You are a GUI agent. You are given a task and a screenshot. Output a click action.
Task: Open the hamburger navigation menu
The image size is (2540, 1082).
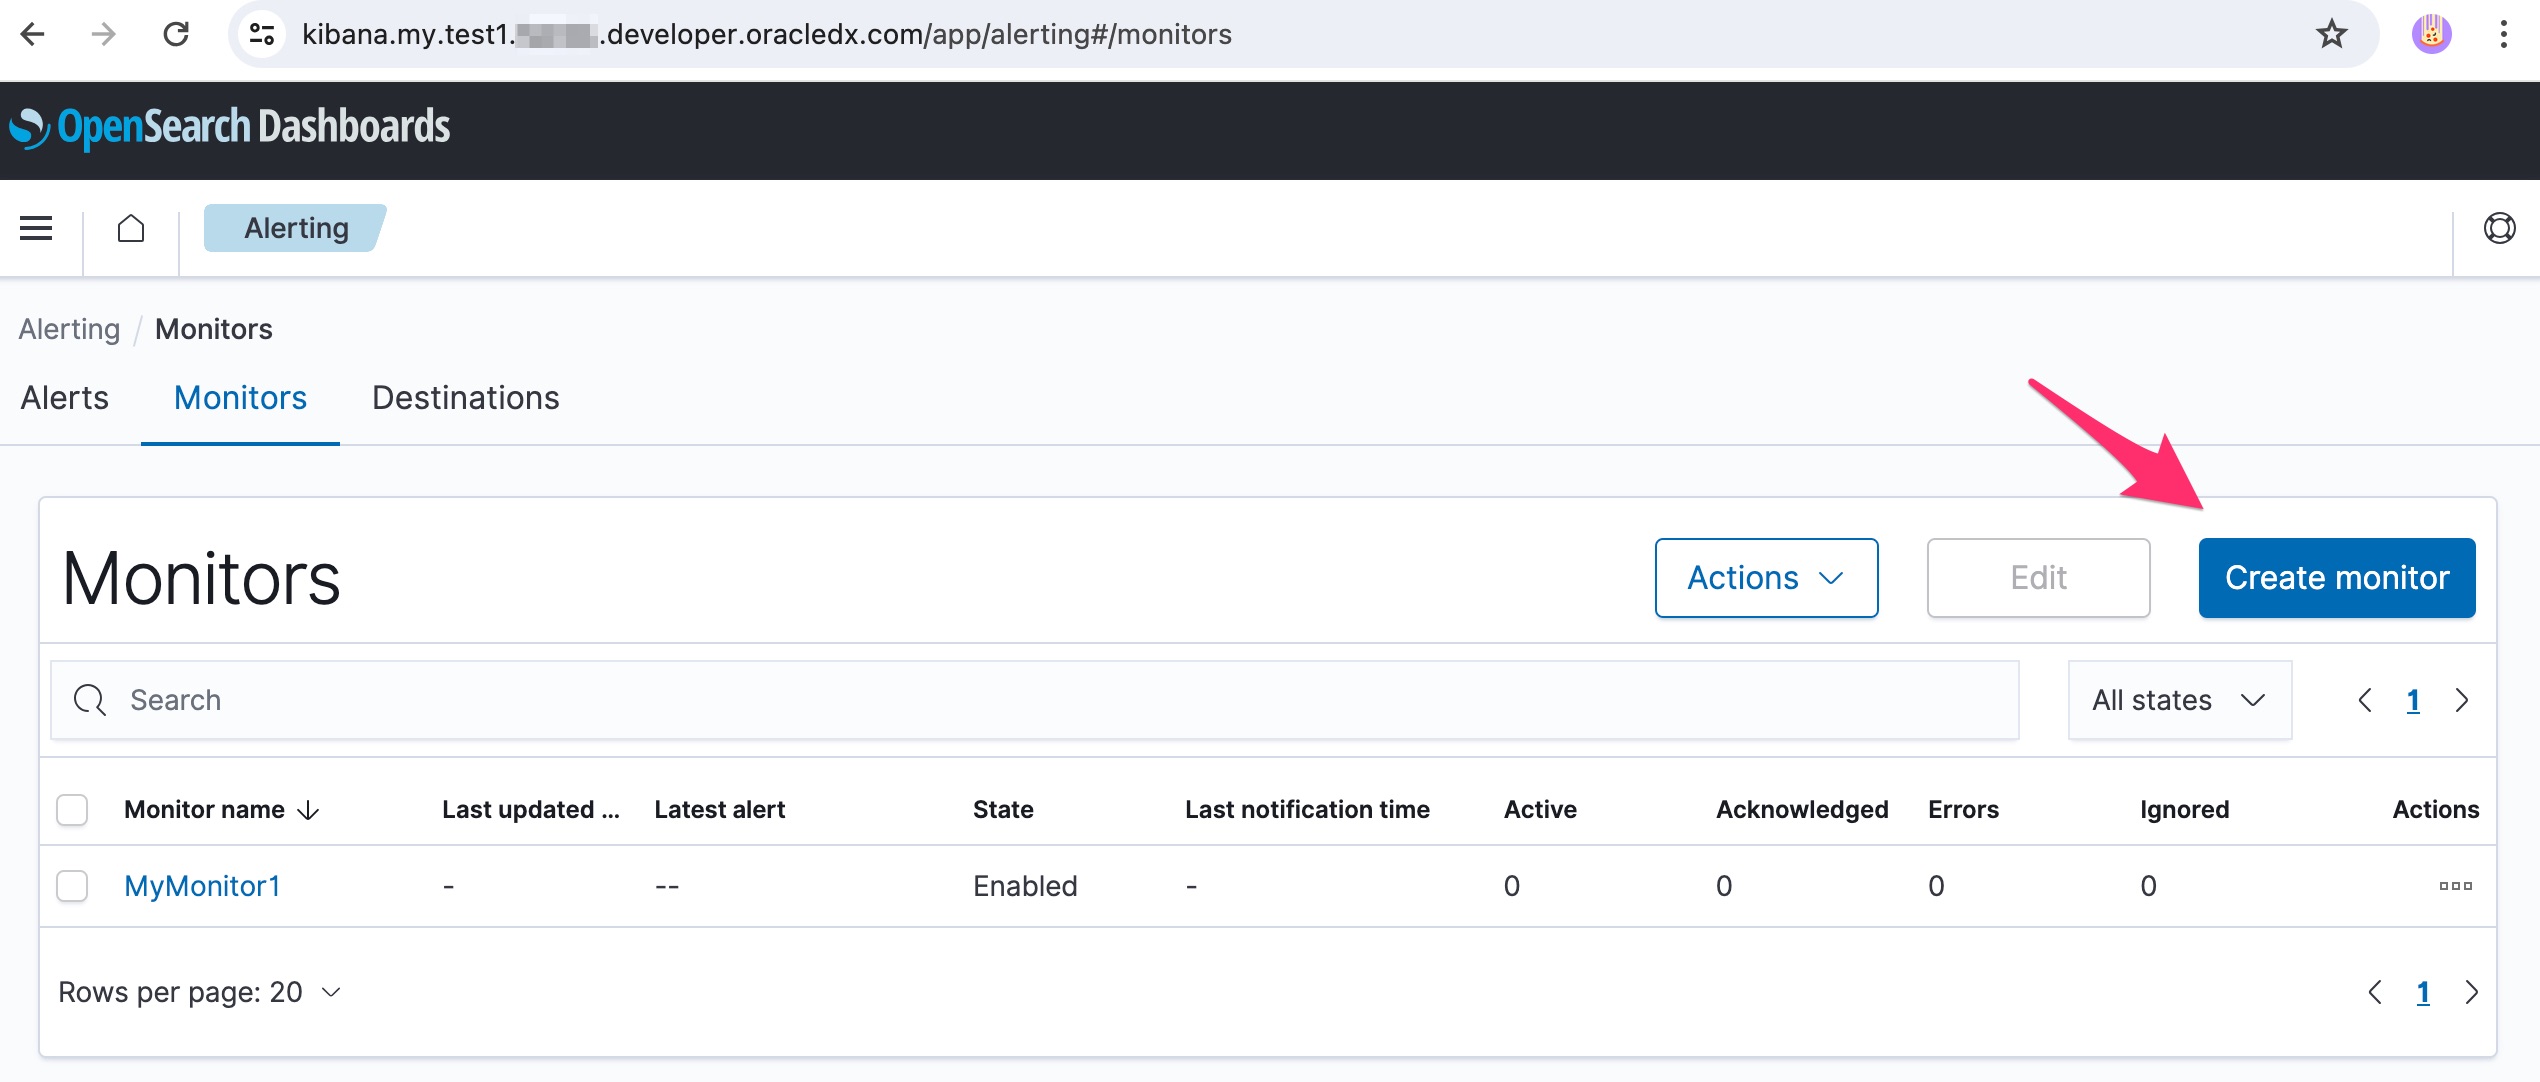coord(36,228)
